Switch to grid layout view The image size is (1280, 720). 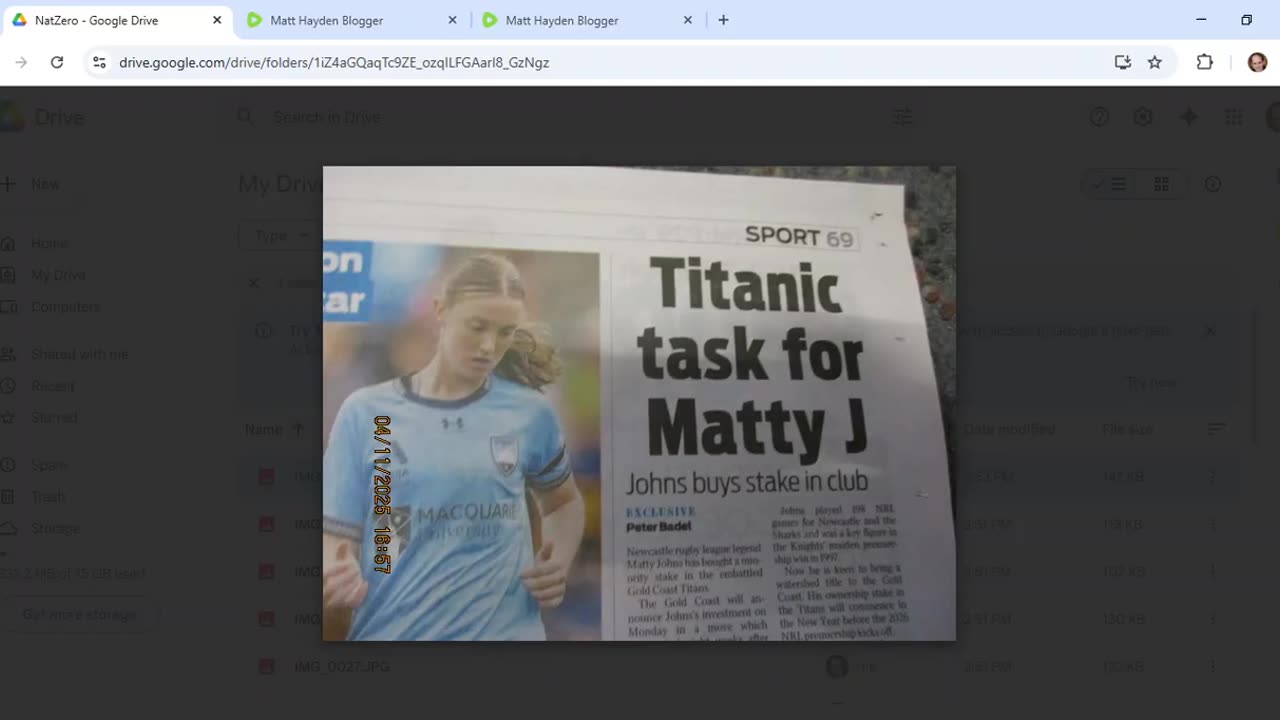click(x=1161, y=184)
